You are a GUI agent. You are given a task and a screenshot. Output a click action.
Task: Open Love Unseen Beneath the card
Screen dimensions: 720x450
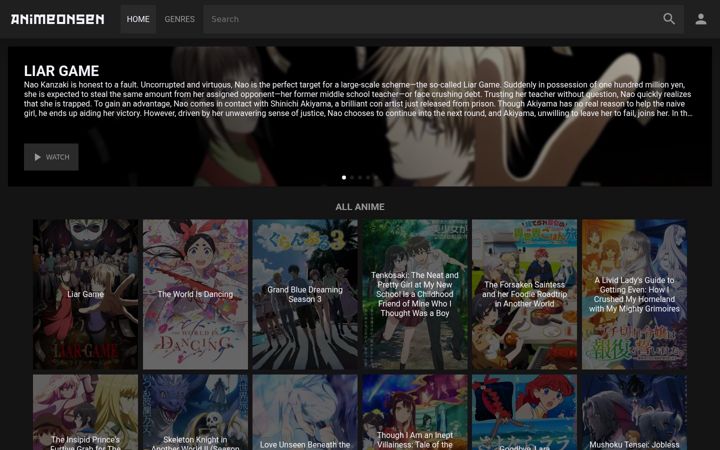(305, 412)
